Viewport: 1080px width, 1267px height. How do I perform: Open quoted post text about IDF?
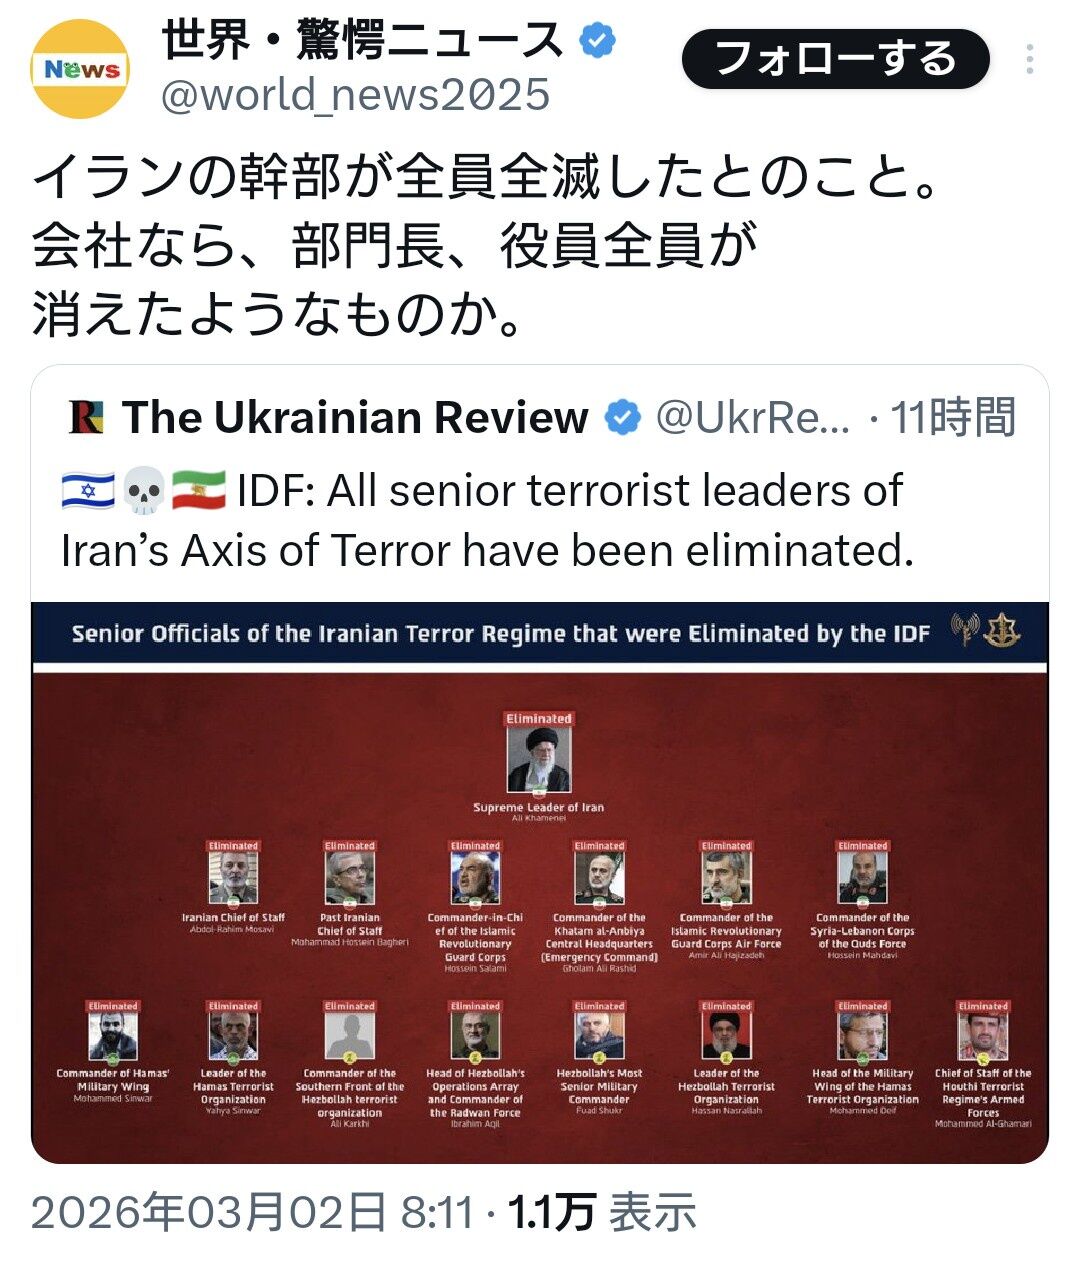point(487,520)
